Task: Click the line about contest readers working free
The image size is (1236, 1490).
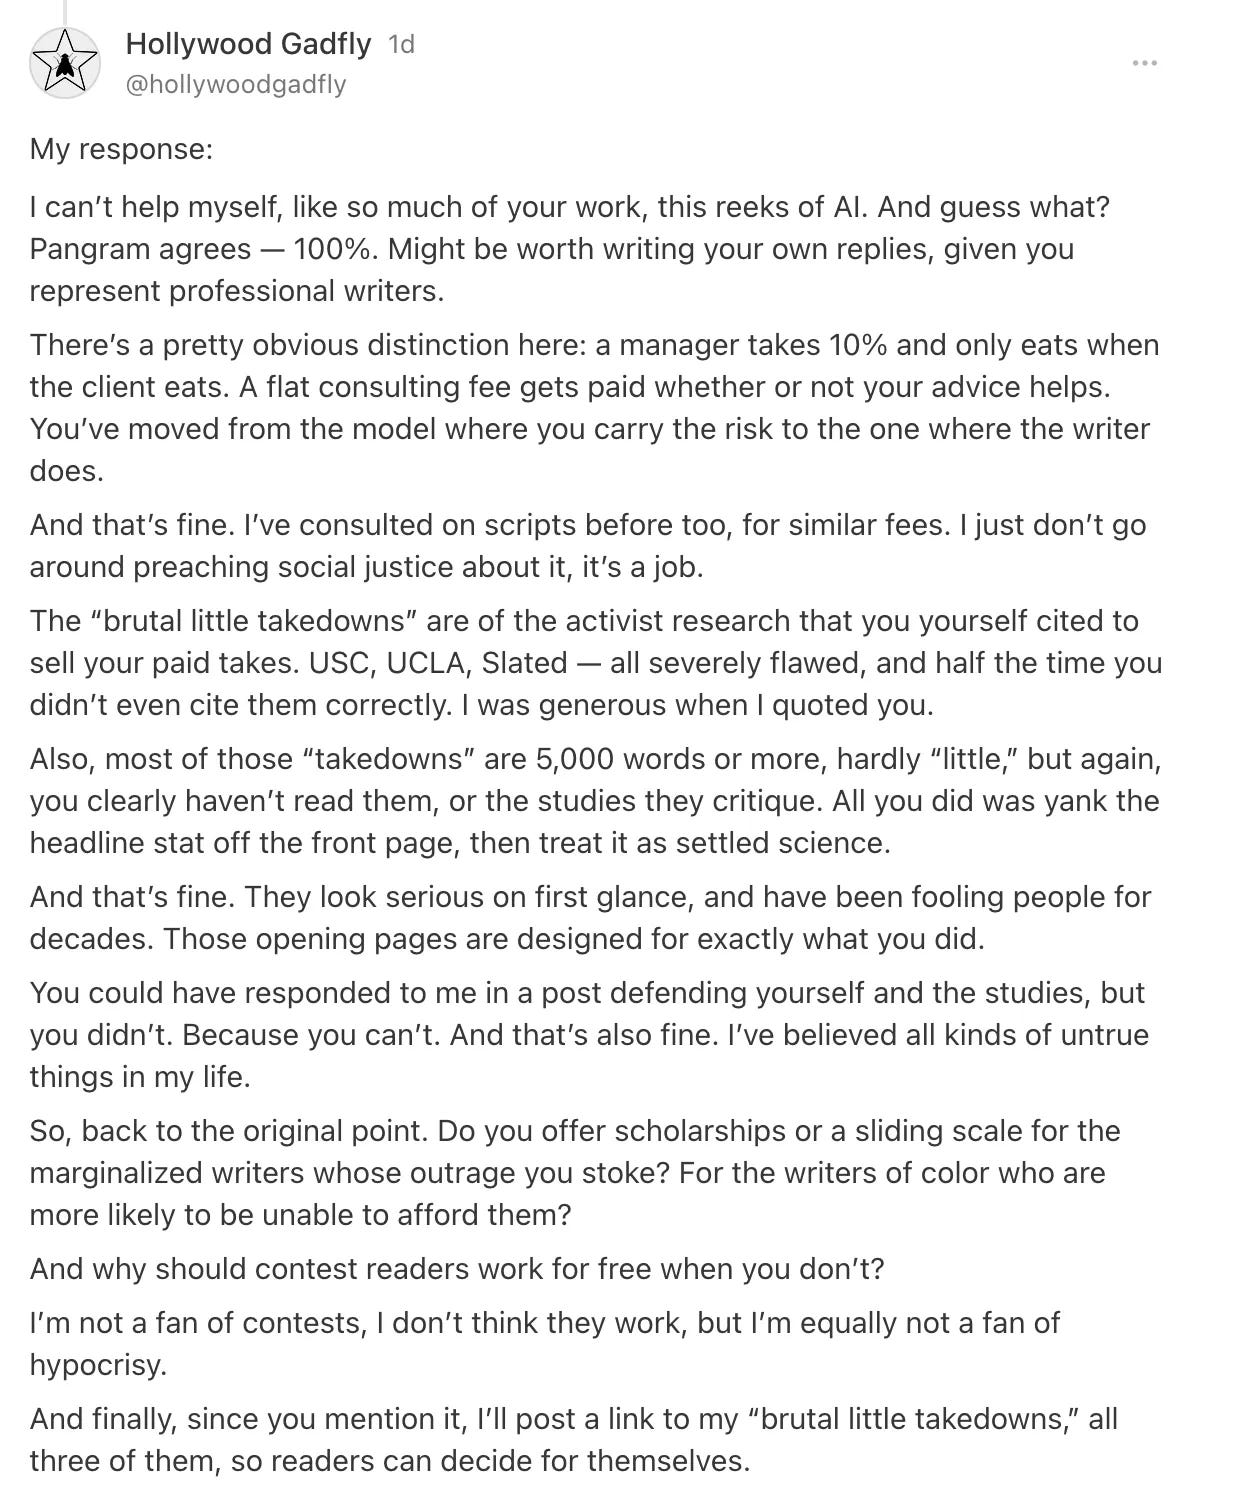Action: (x=457, y=1269)
